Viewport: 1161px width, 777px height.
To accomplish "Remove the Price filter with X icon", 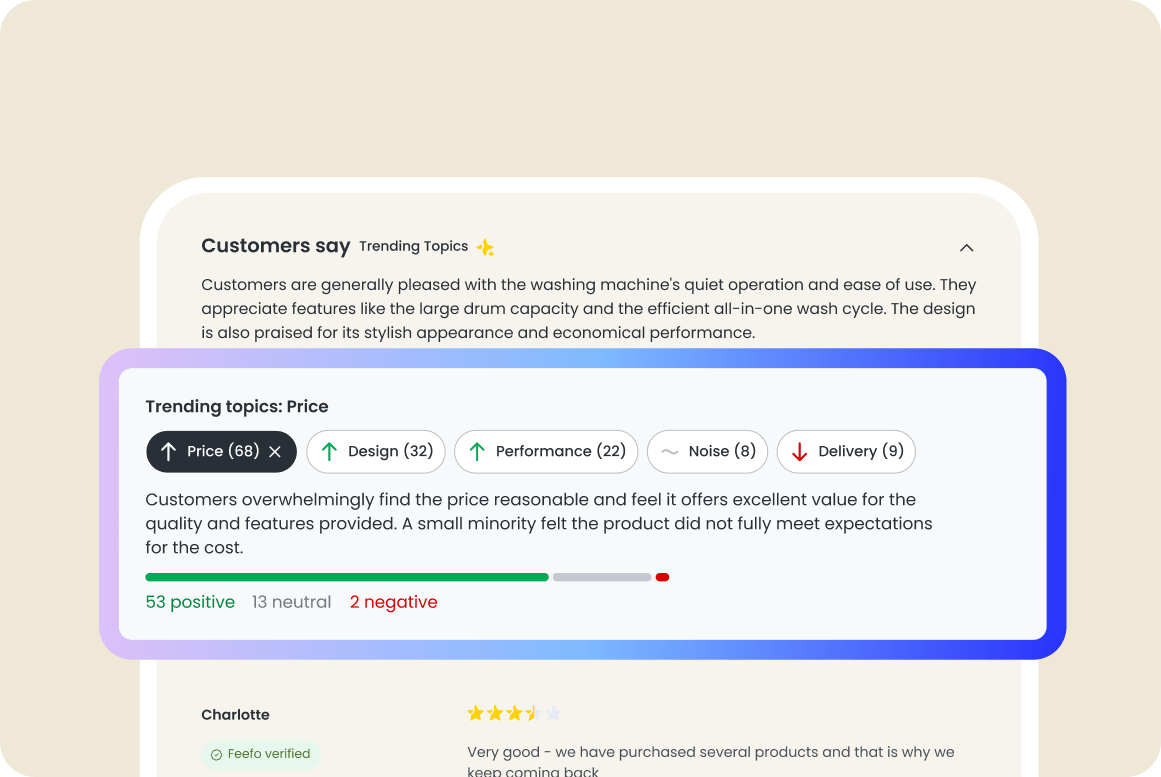I will point(275,452).
